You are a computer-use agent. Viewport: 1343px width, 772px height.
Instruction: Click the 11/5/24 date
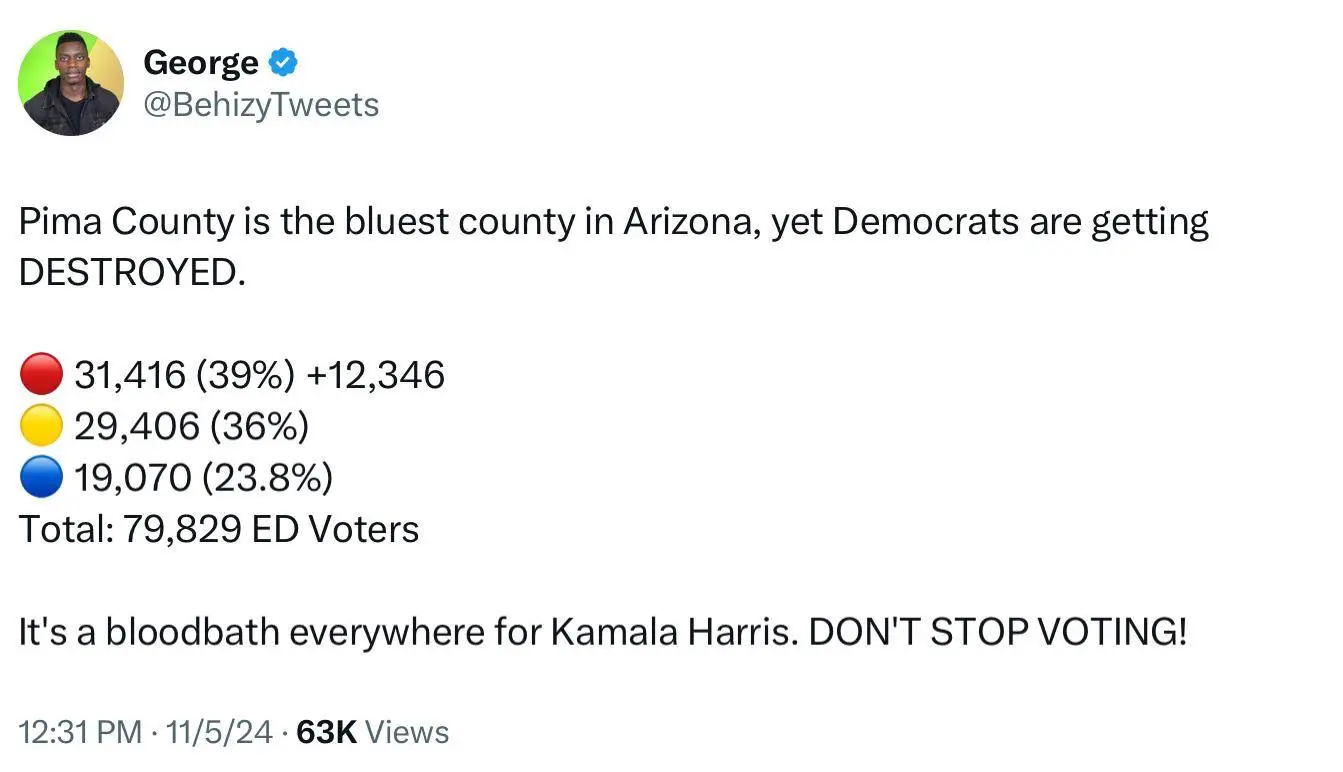tap(222, 732)
